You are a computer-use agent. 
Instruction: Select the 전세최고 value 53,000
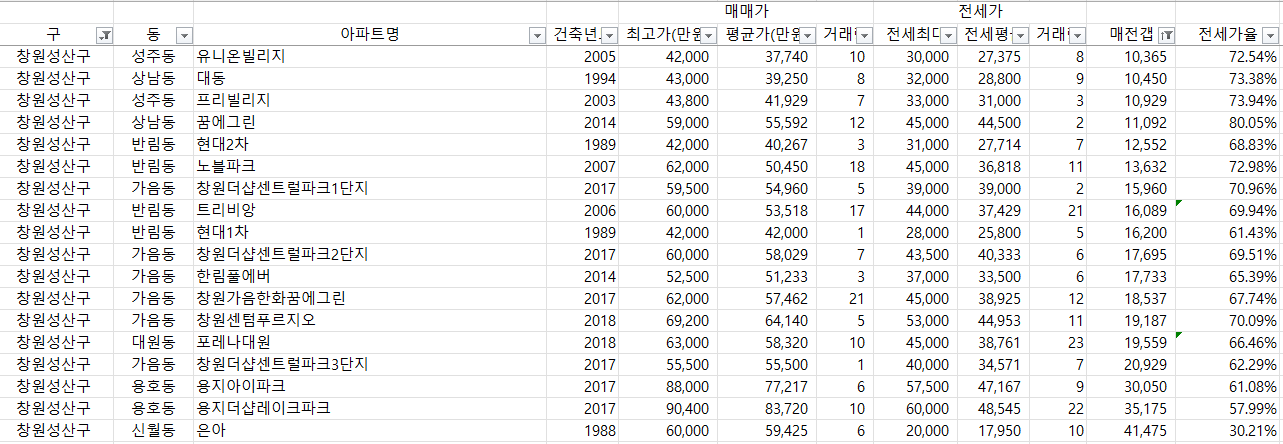click(x=916, y=319)
